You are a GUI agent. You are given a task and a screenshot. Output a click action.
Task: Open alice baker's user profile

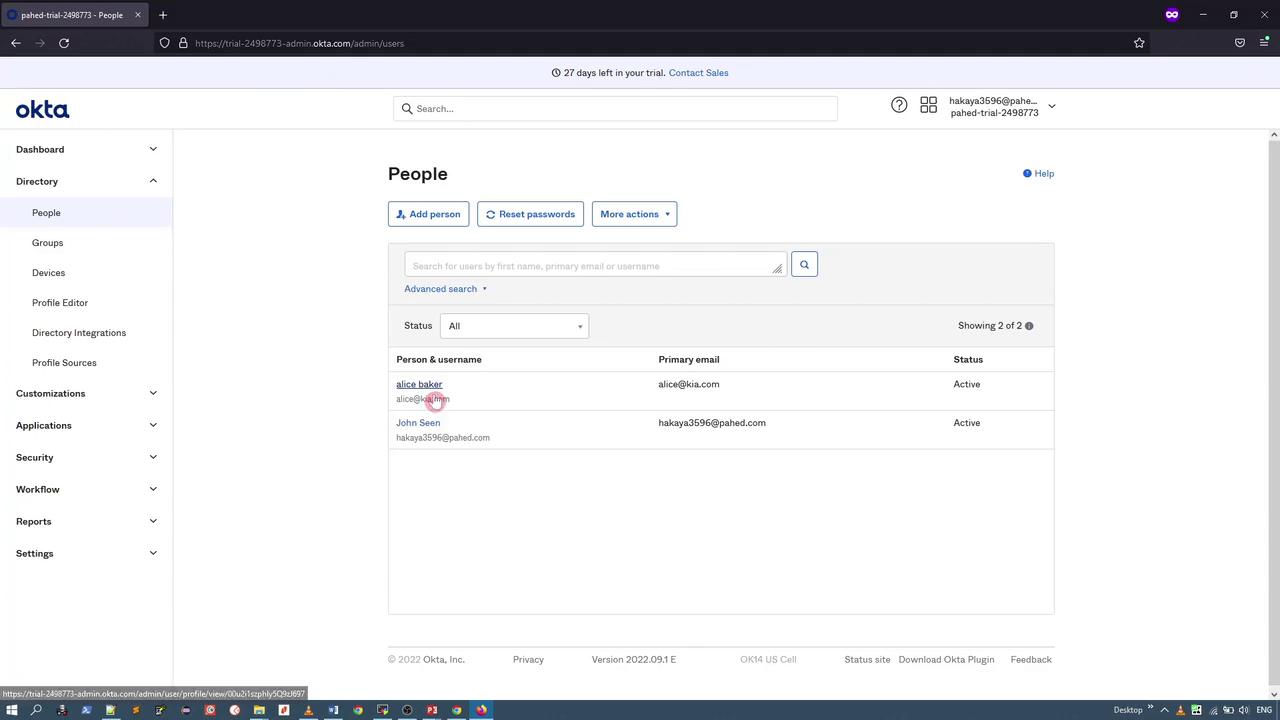click(419, 384)
